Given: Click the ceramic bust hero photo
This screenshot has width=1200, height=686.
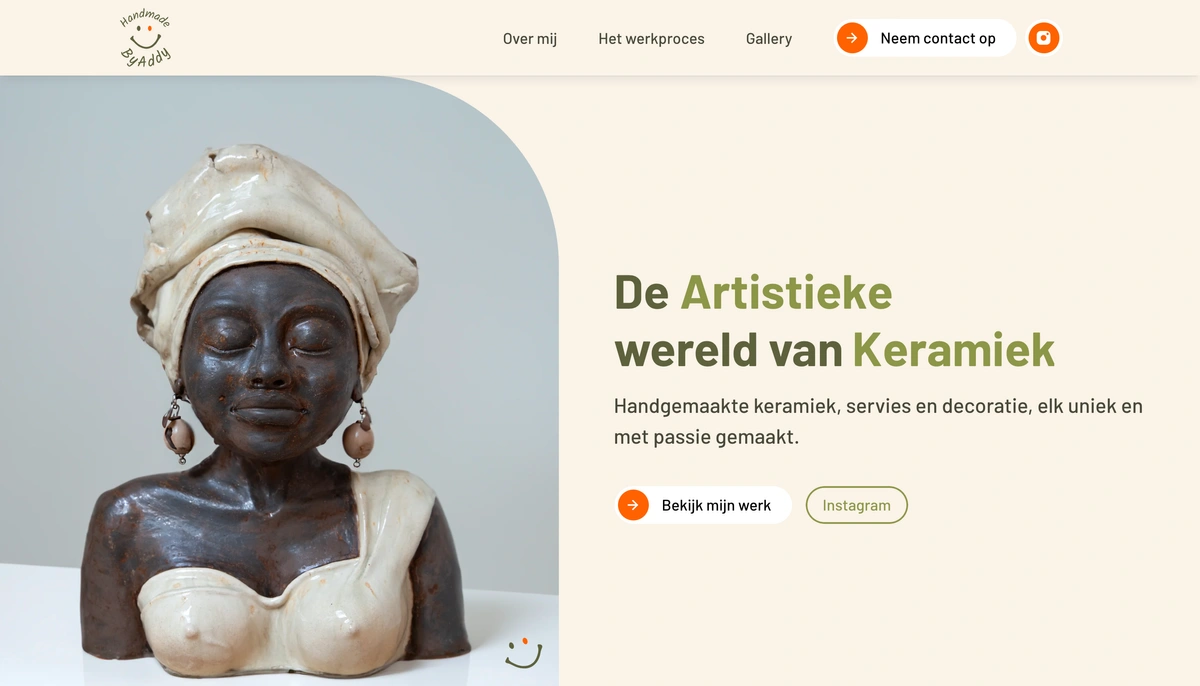Looking at the screenshot, I should coord(279,381).
